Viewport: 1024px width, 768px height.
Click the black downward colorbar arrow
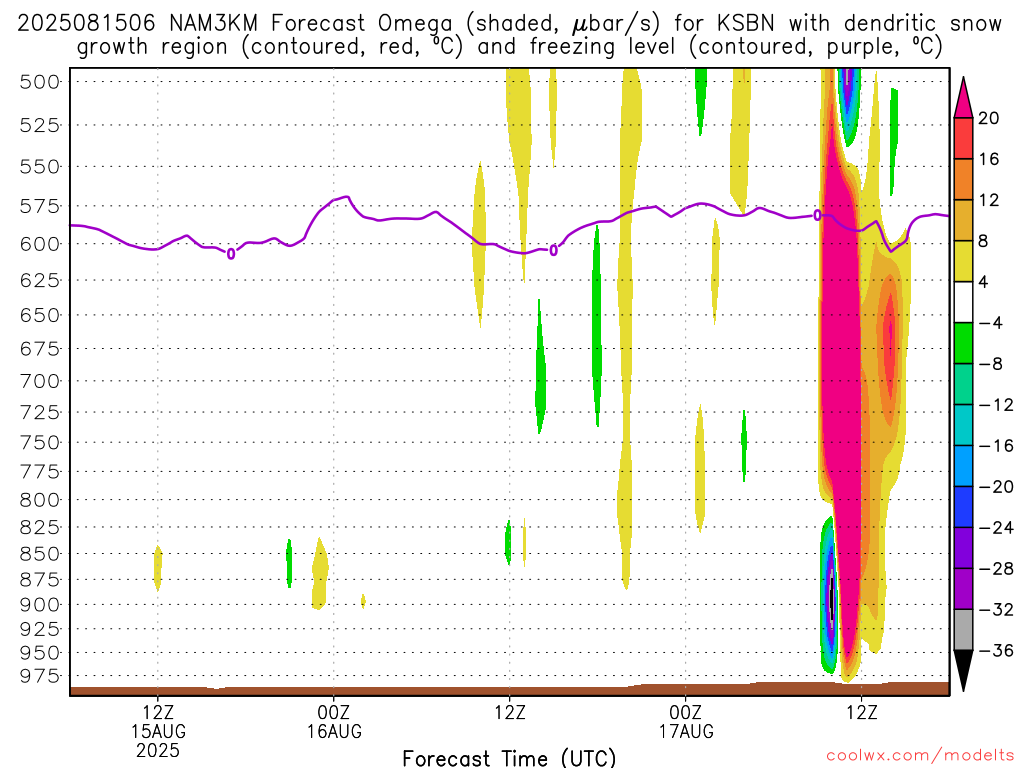963,671
